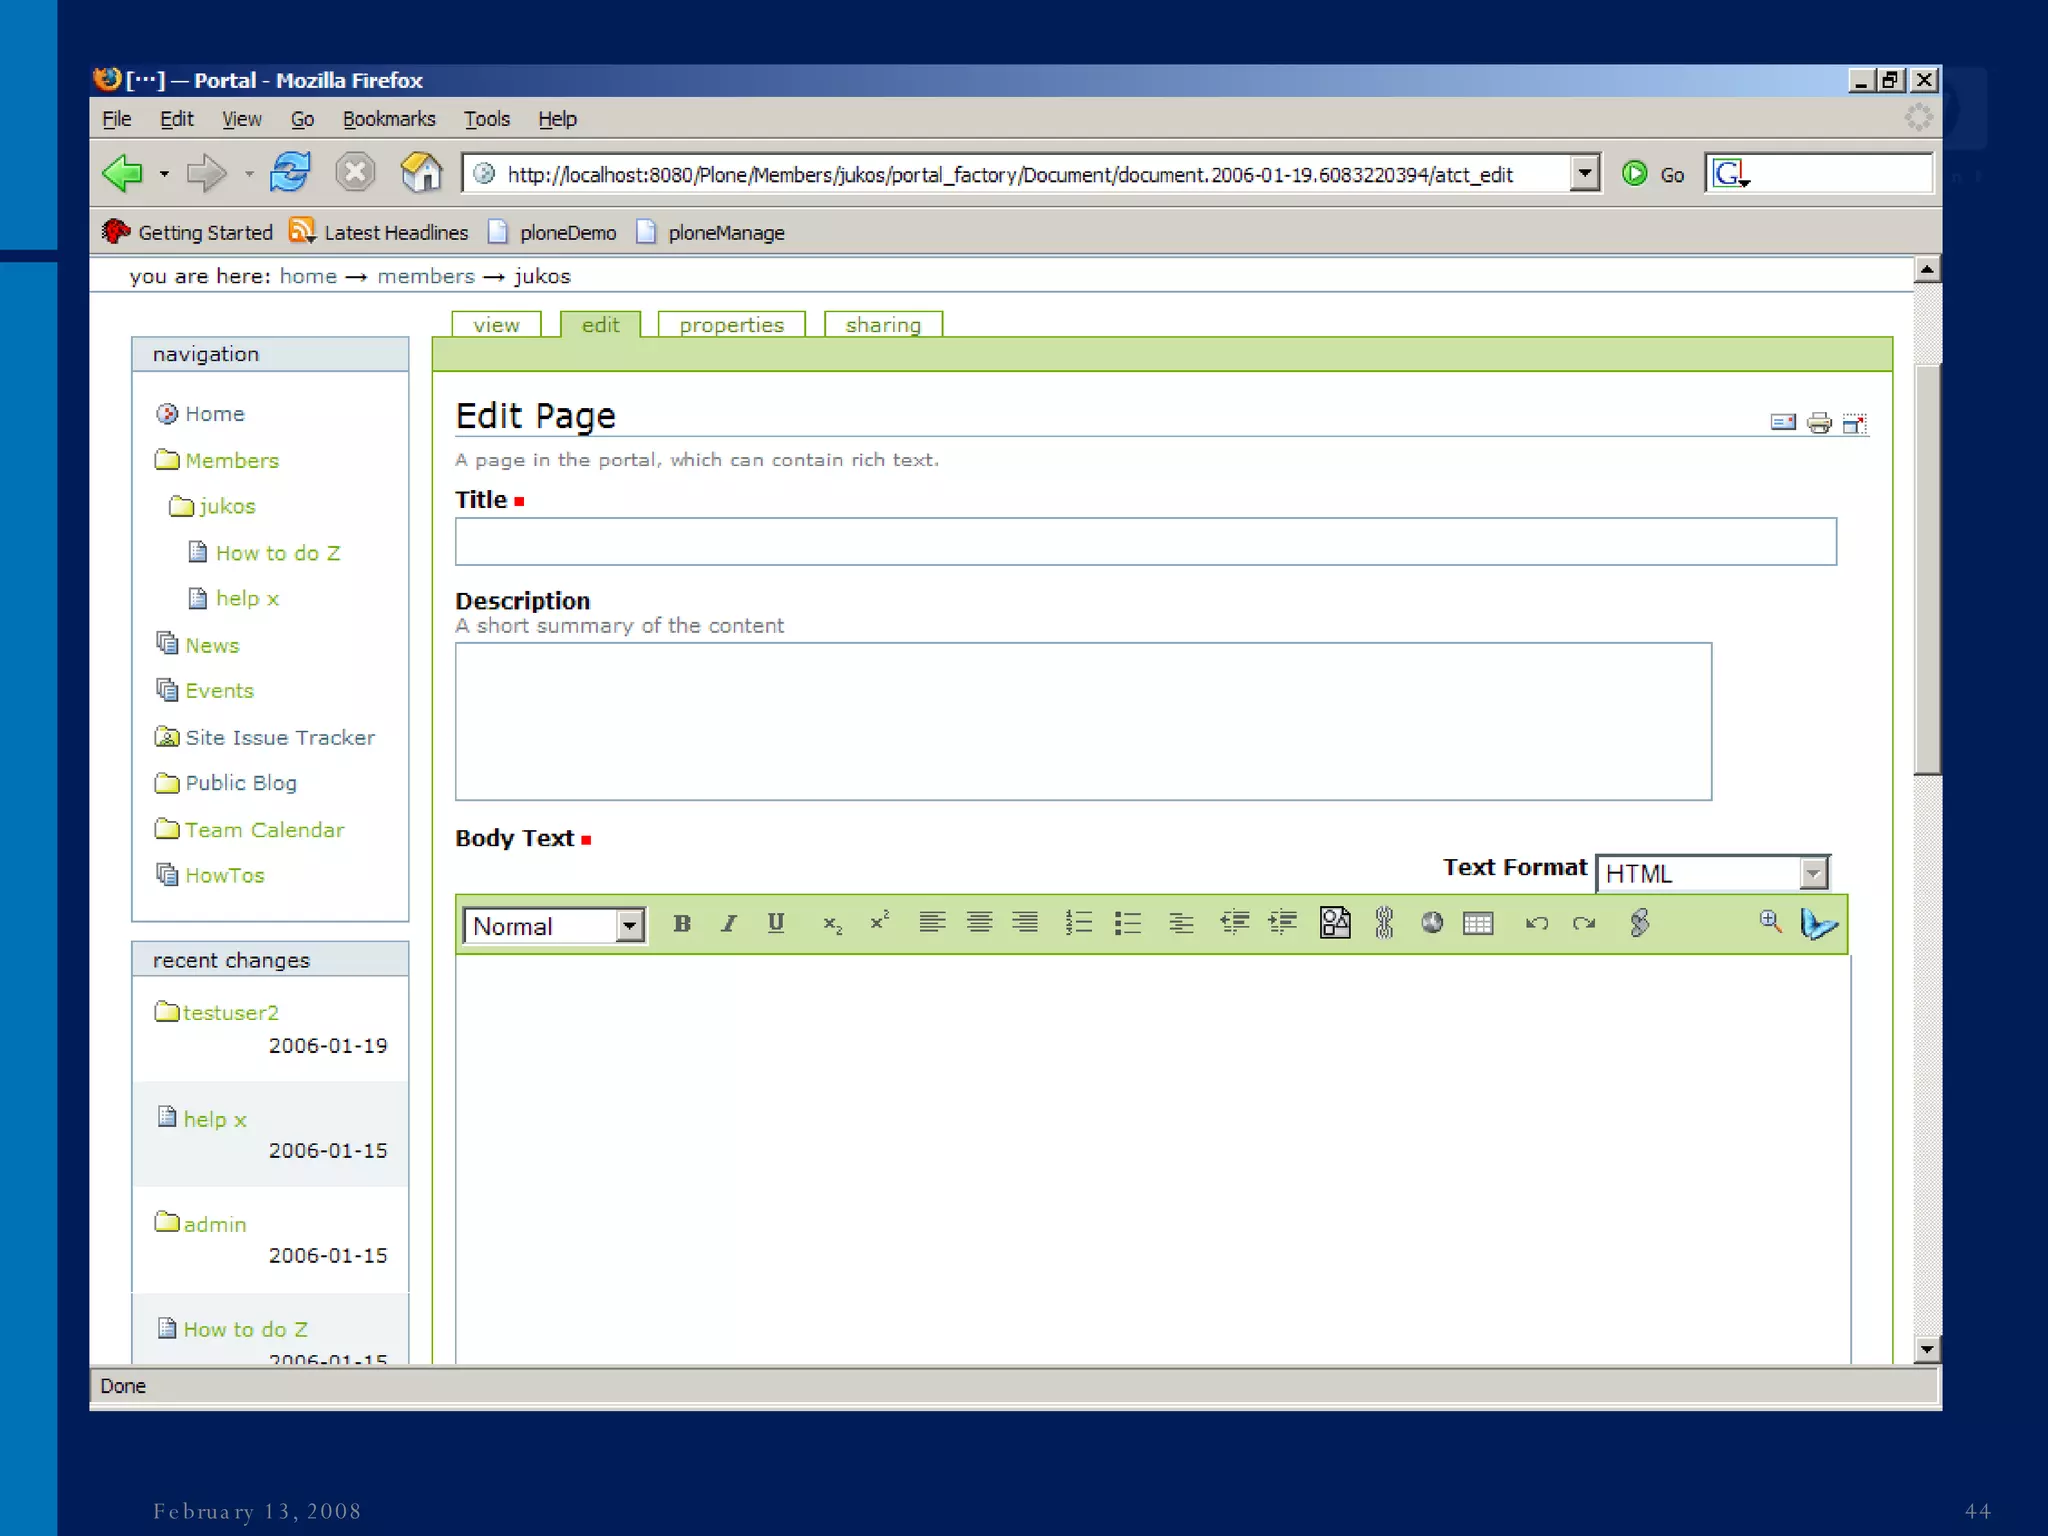Image resolution: width=2048 pixels, height=1536 pixels.
Task: Switch to the properties tab
Action: pyautogui.click(x=731, y=325)
